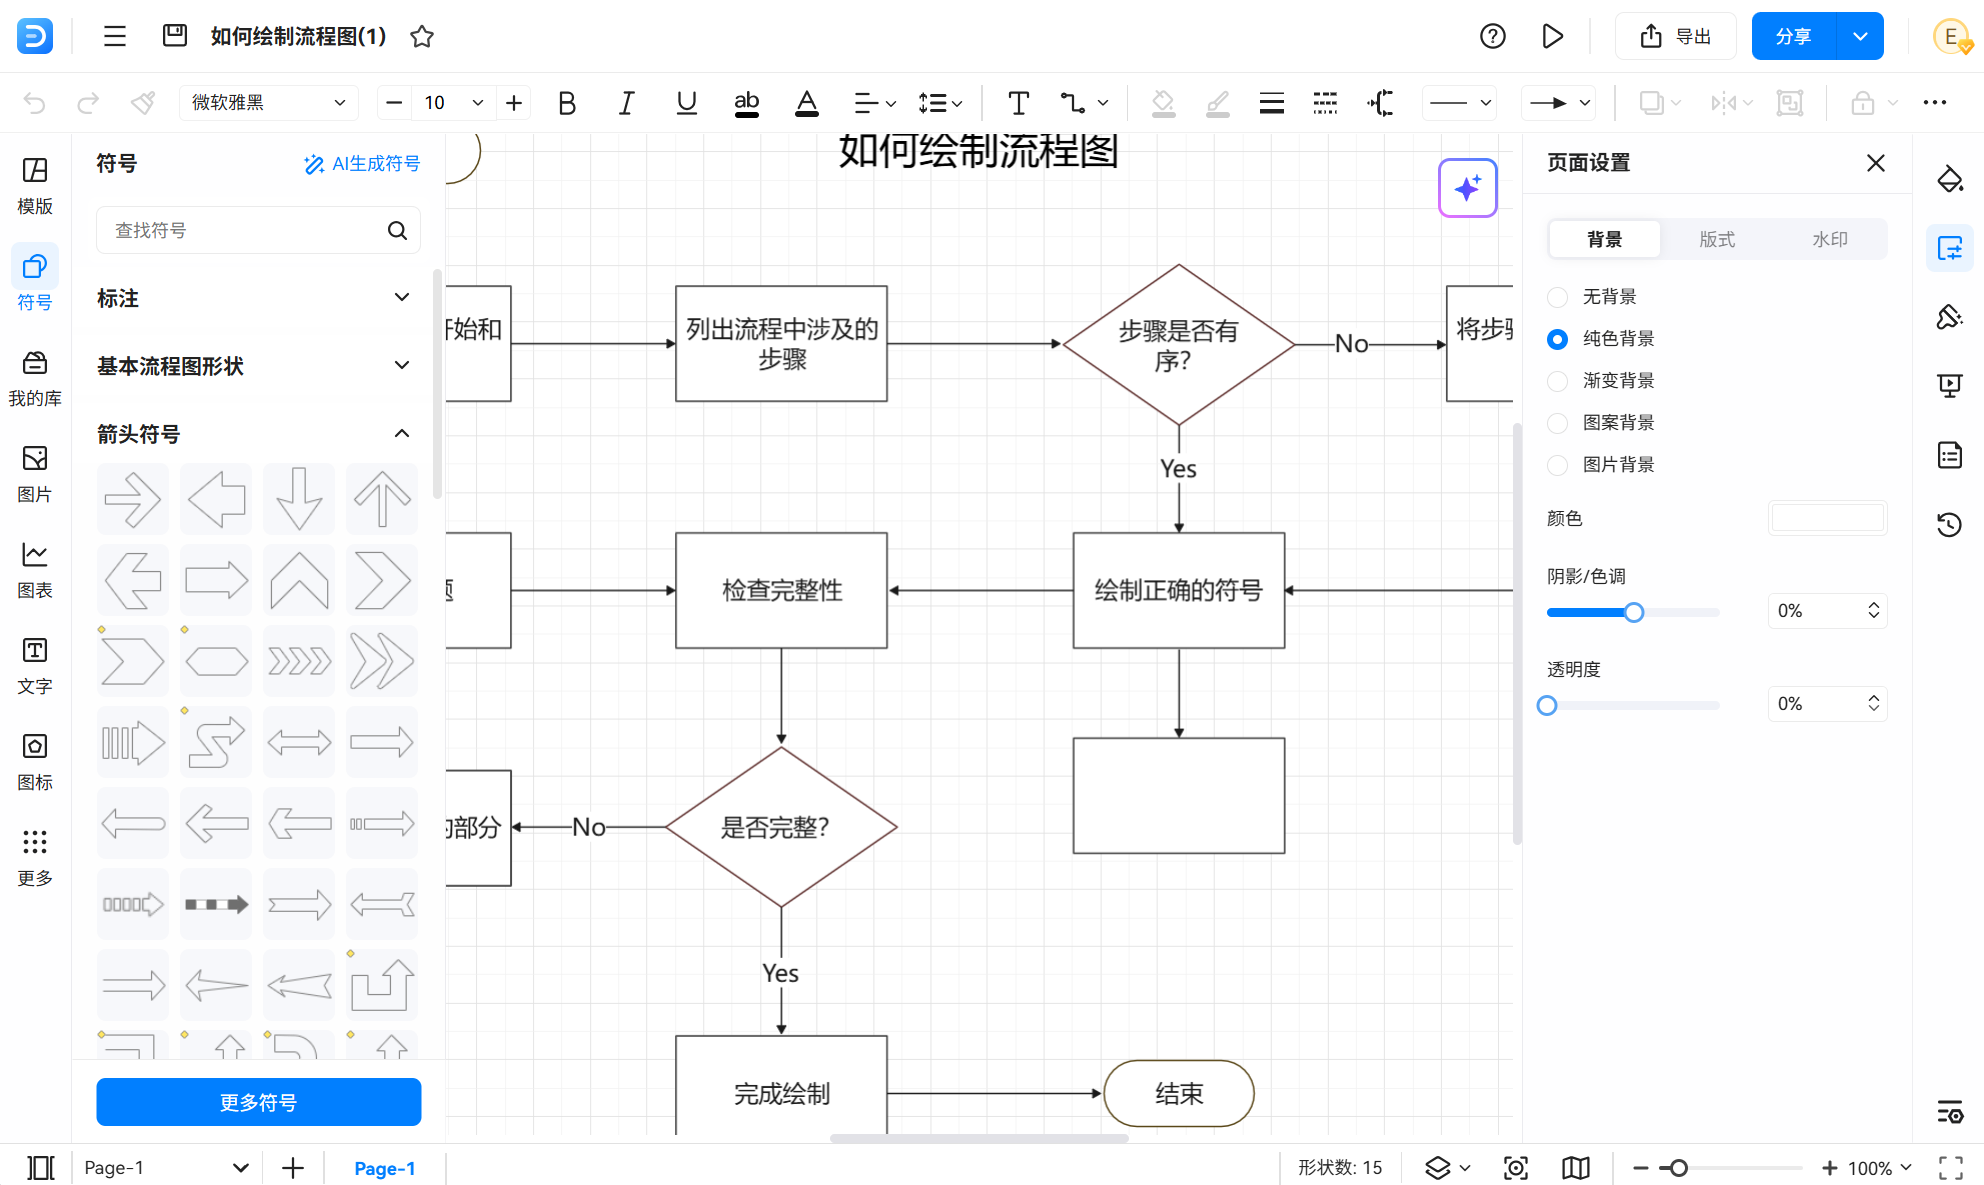
Task: Click the 更多符号 button
Action: click(x=259, y=1102)
